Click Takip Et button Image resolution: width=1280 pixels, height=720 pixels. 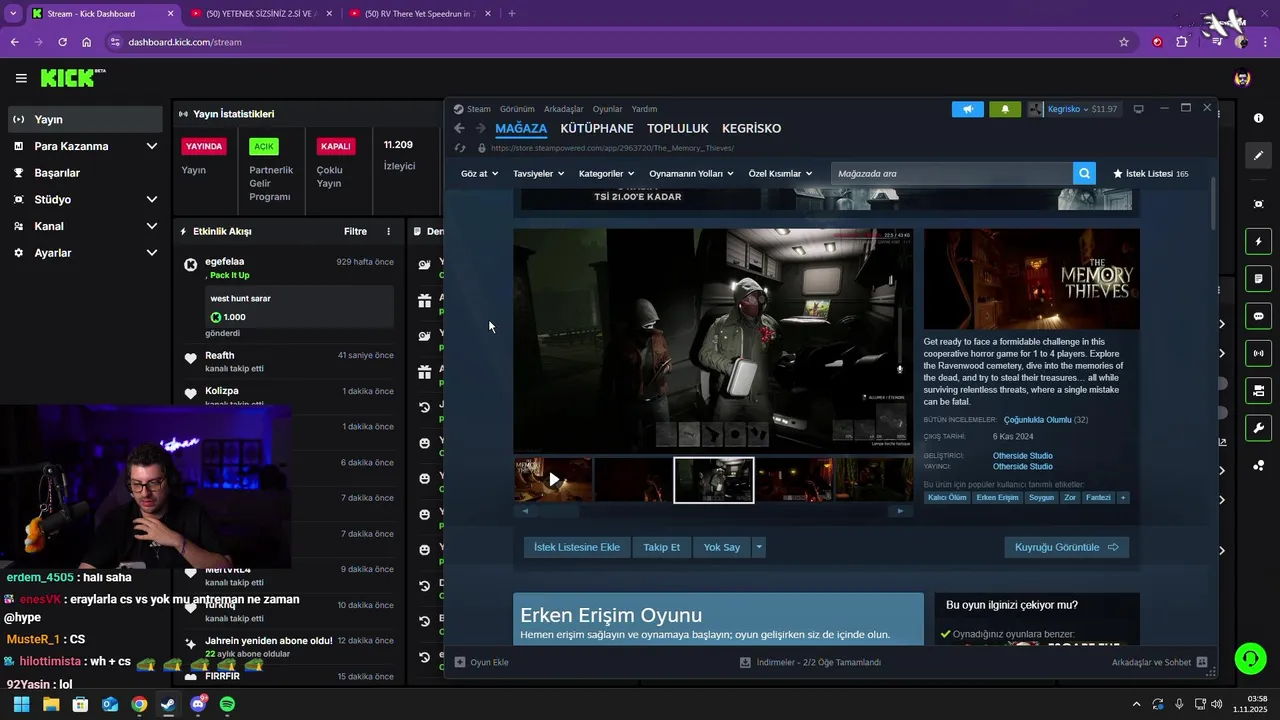point(662,547)
